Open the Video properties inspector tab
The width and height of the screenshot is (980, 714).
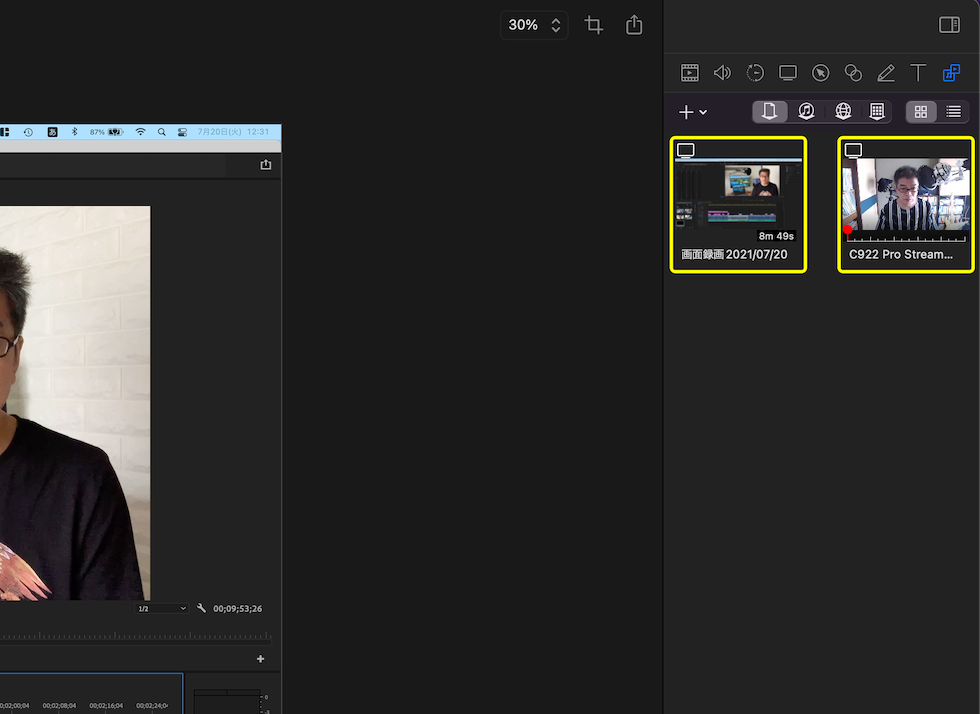point(690,73)
